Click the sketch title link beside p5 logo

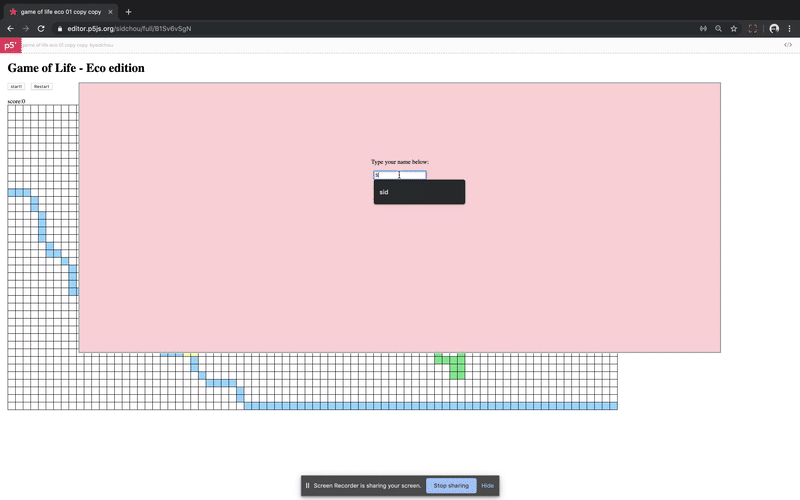click(x=67, y=45)
